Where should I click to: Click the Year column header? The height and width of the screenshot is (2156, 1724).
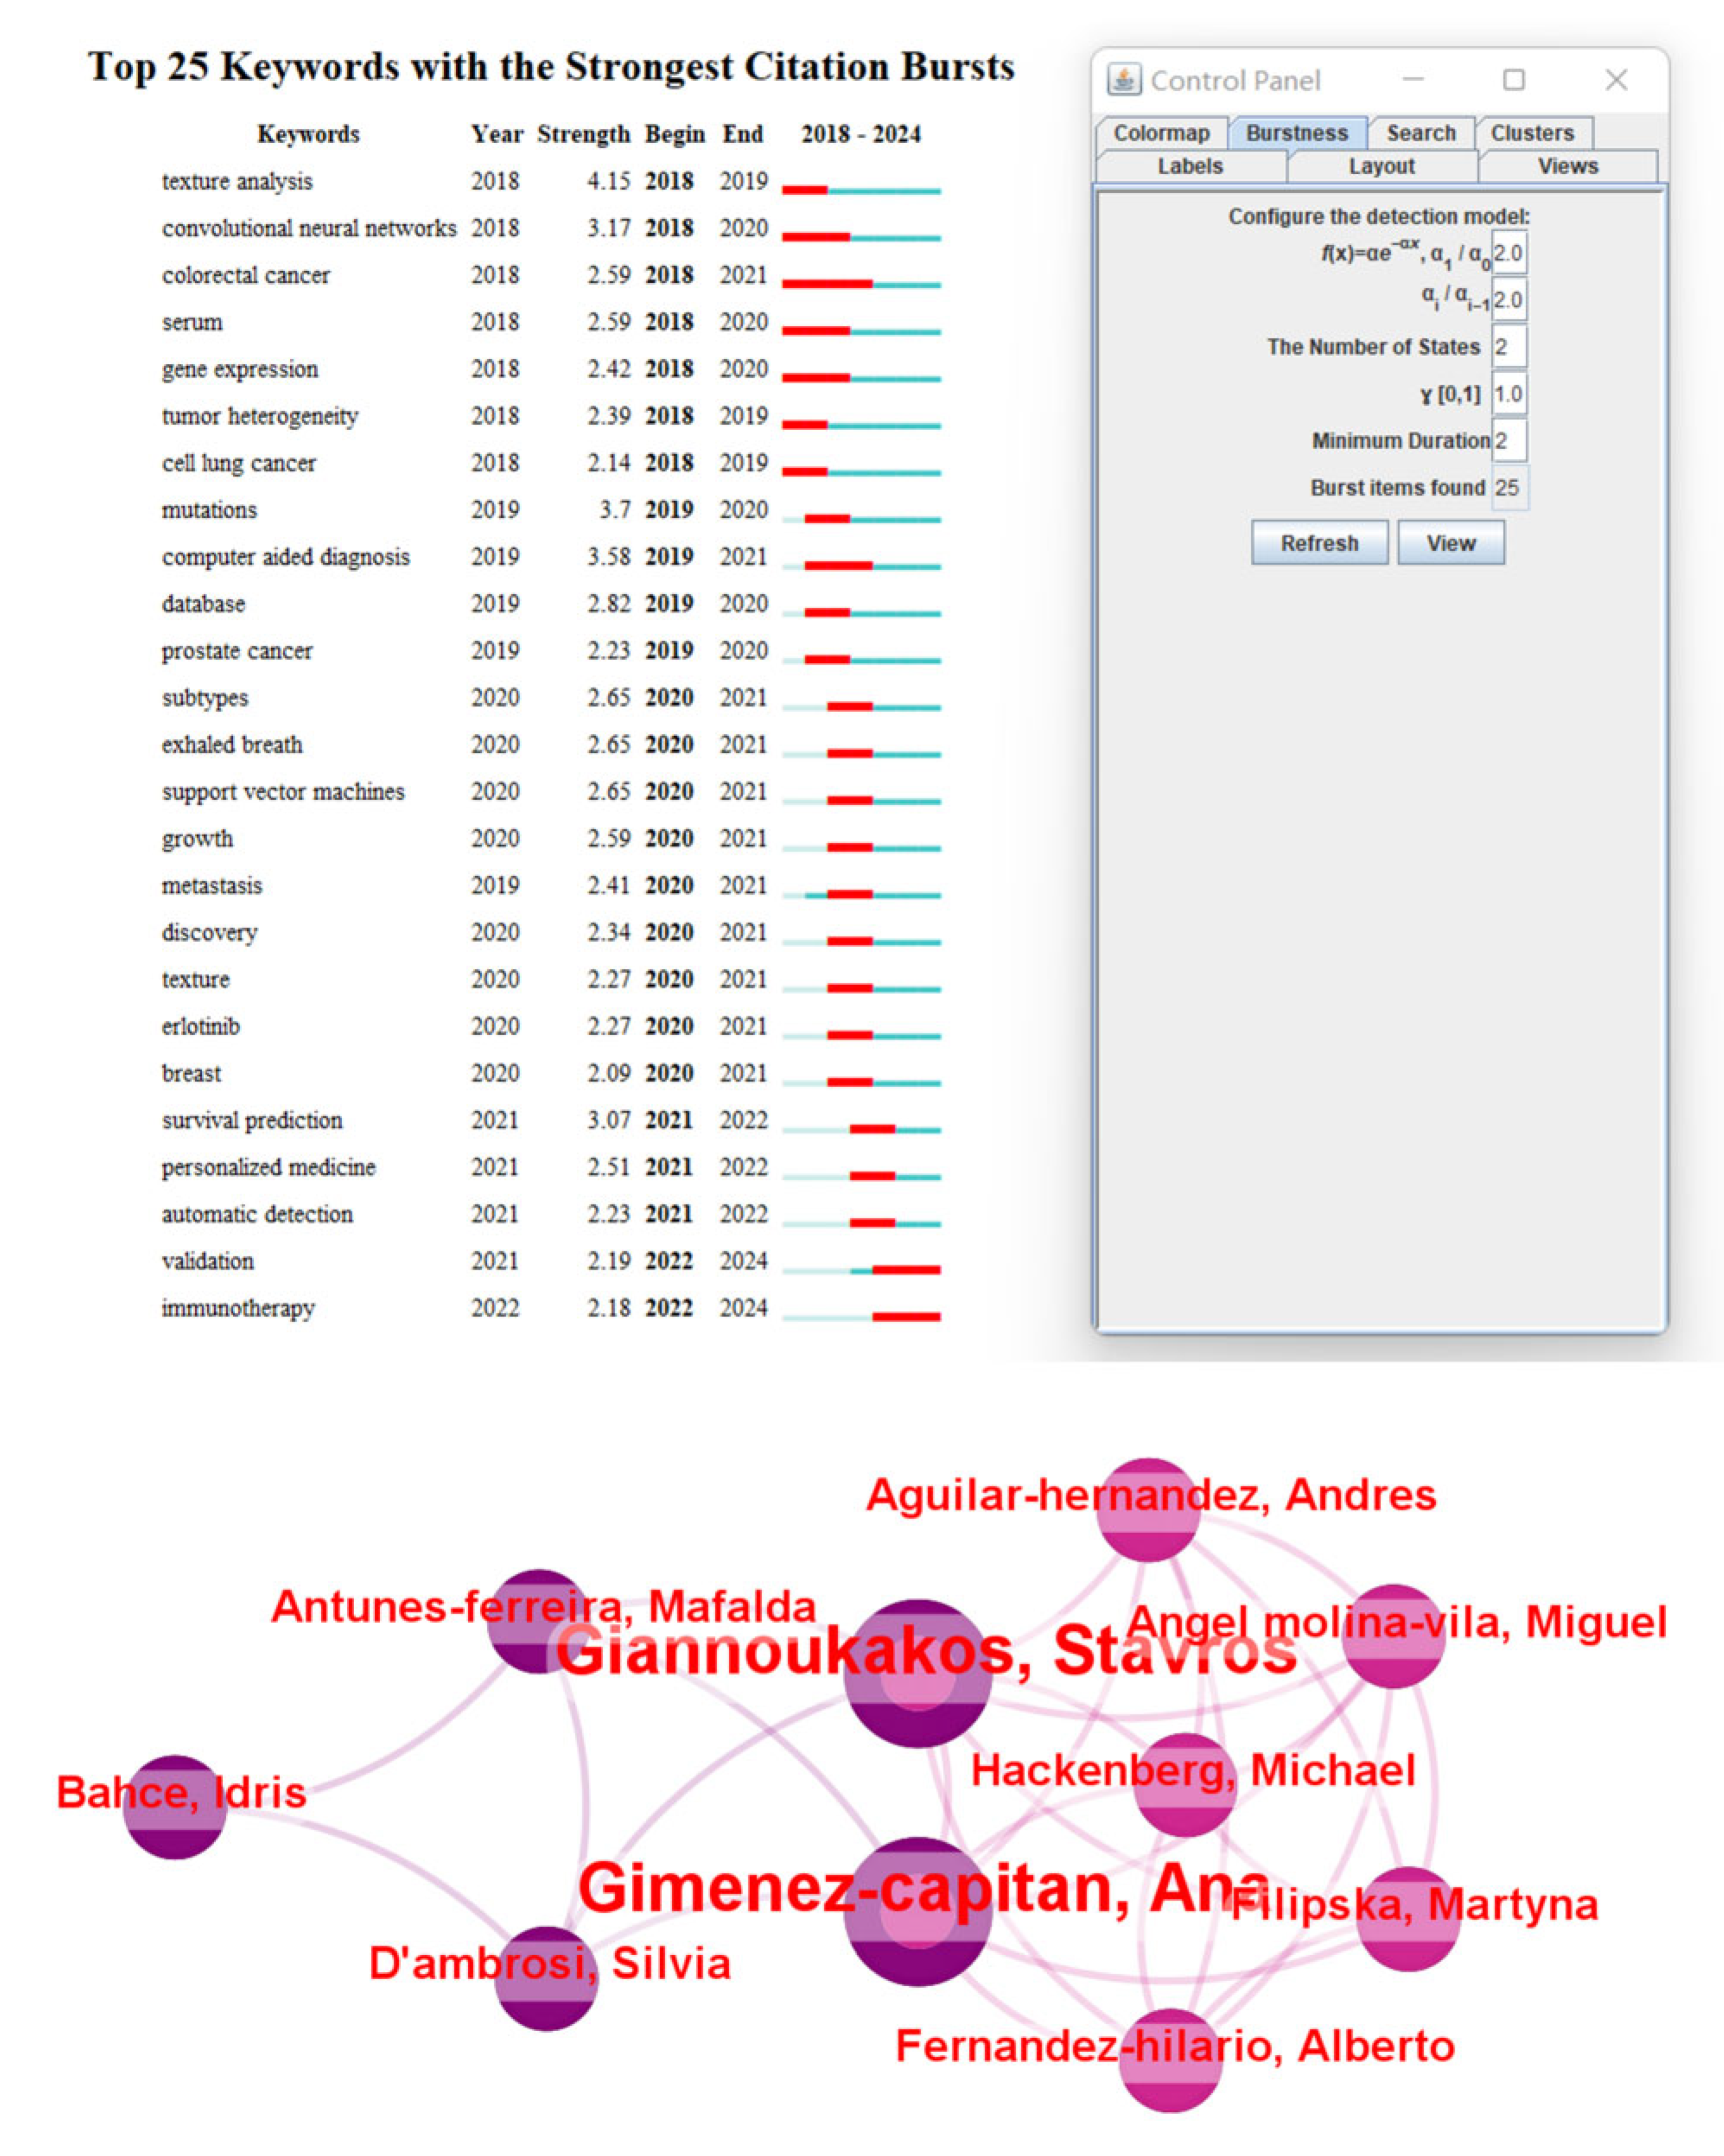tap(497, 134)
